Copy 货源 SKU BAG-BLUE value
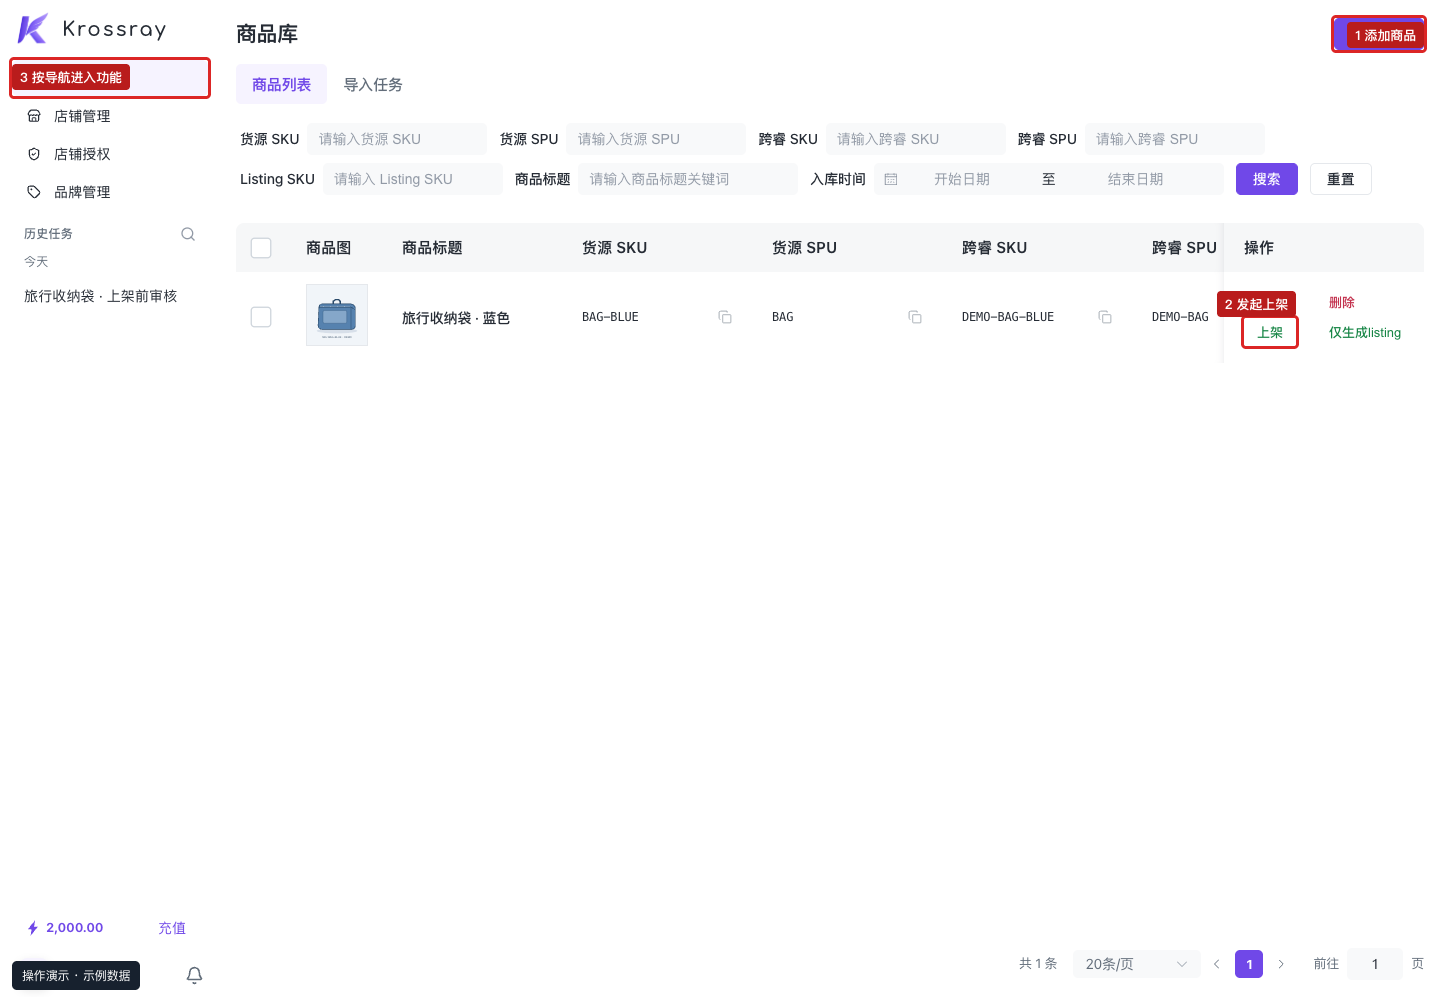Viewport: 1440px width, 1000px height. tap(725, 317)
